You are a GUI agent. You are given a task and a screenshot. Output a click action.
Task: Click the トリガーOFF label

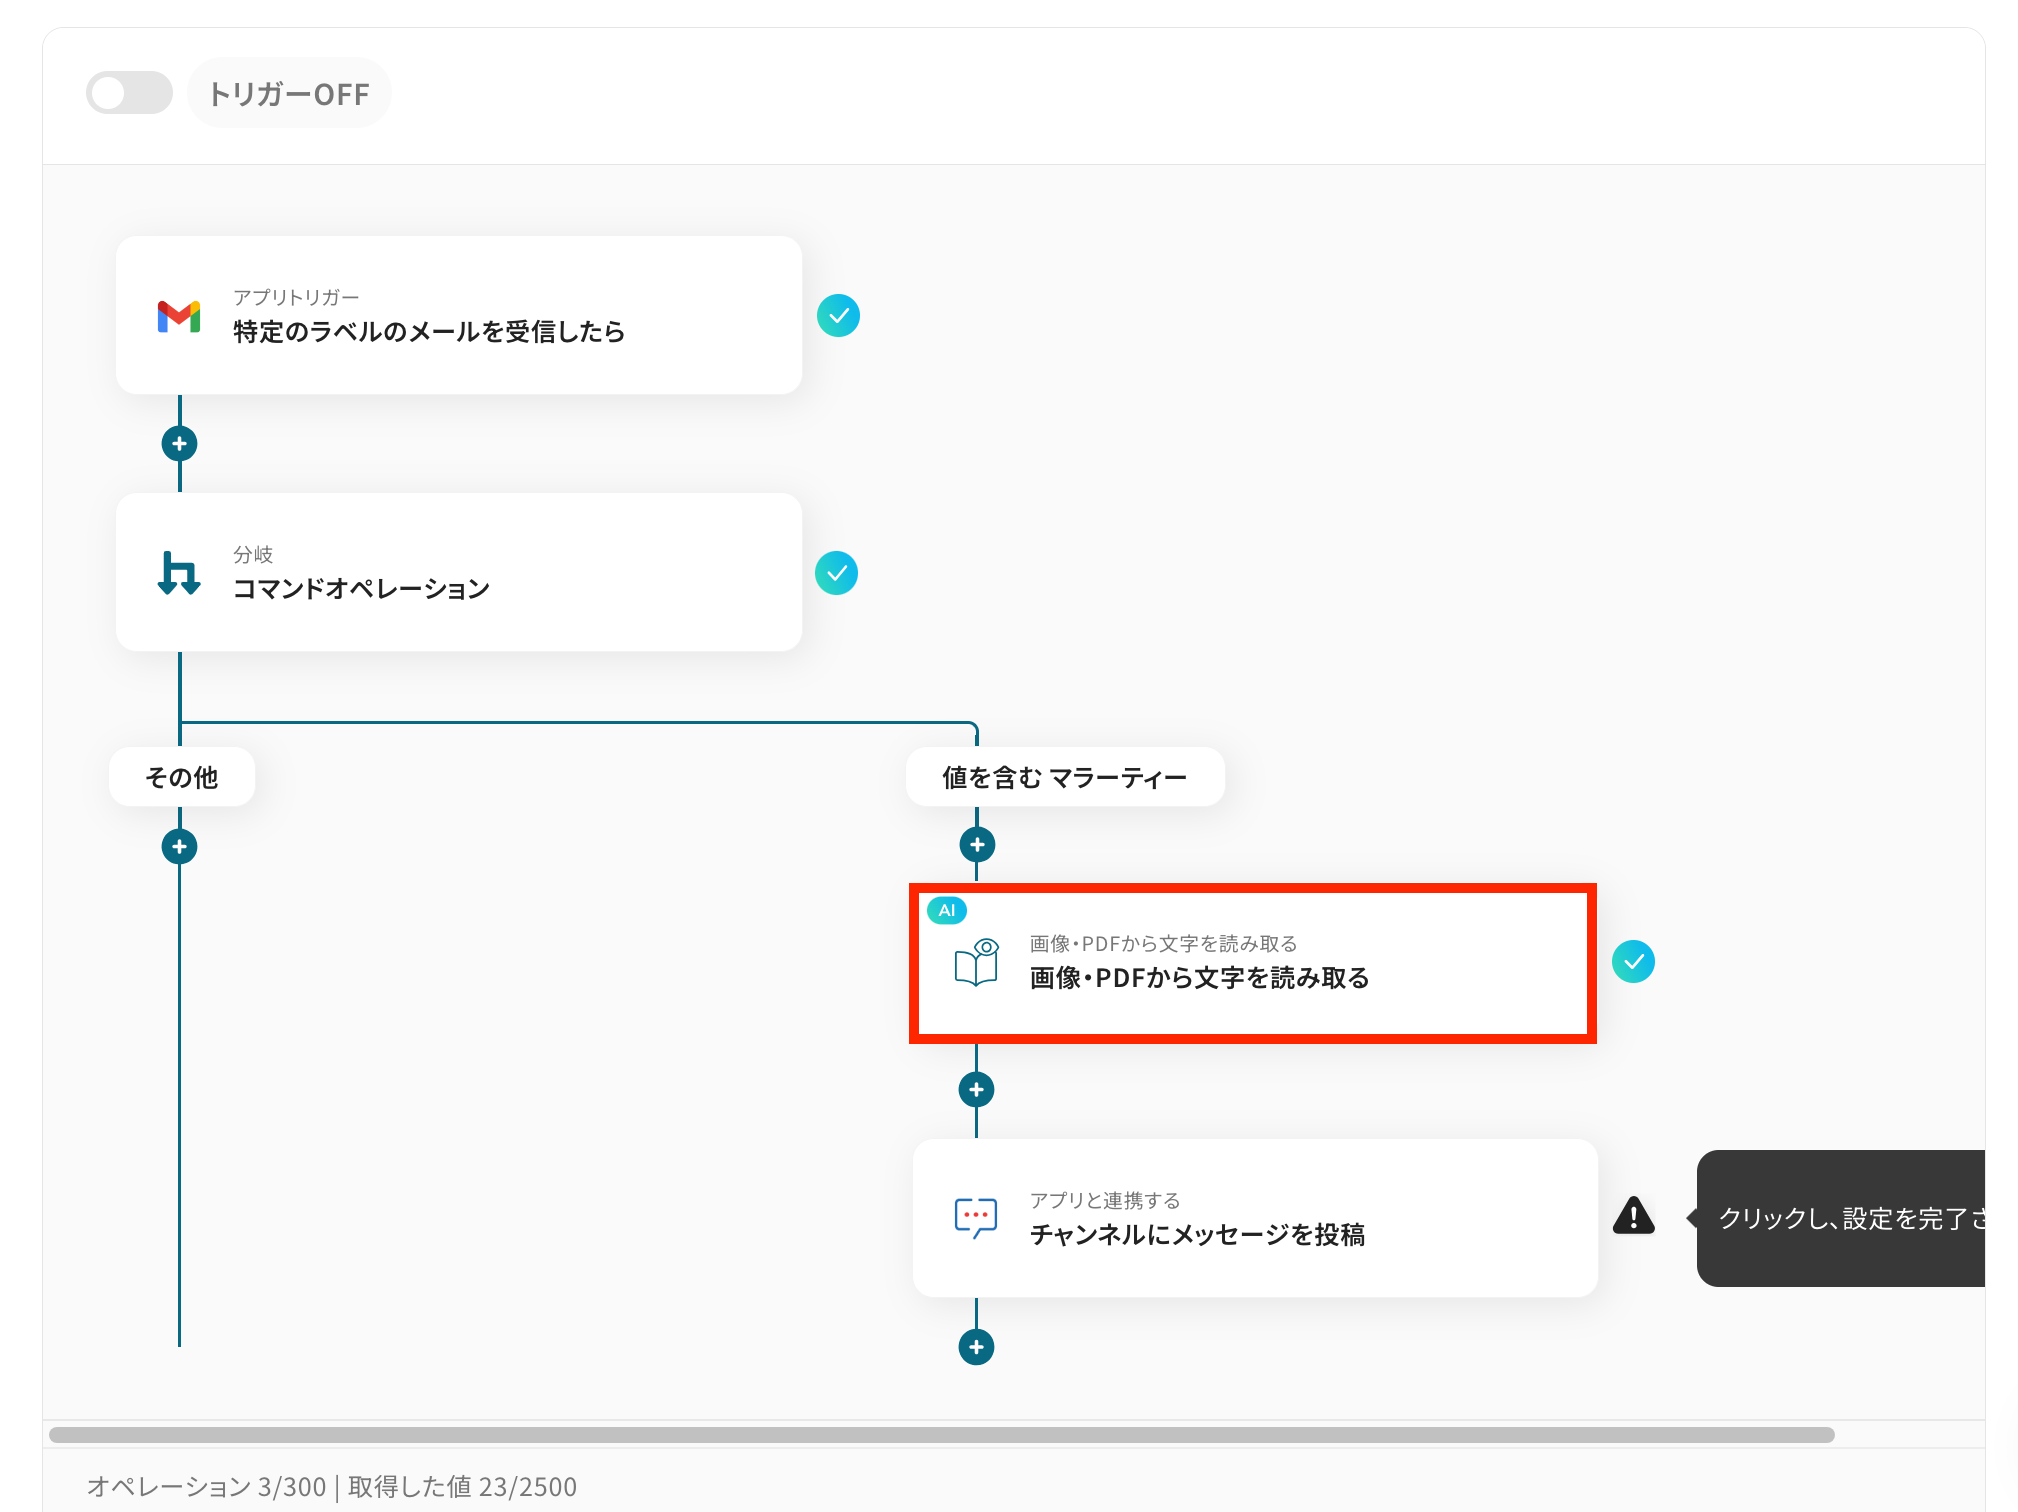coord(289,94)
